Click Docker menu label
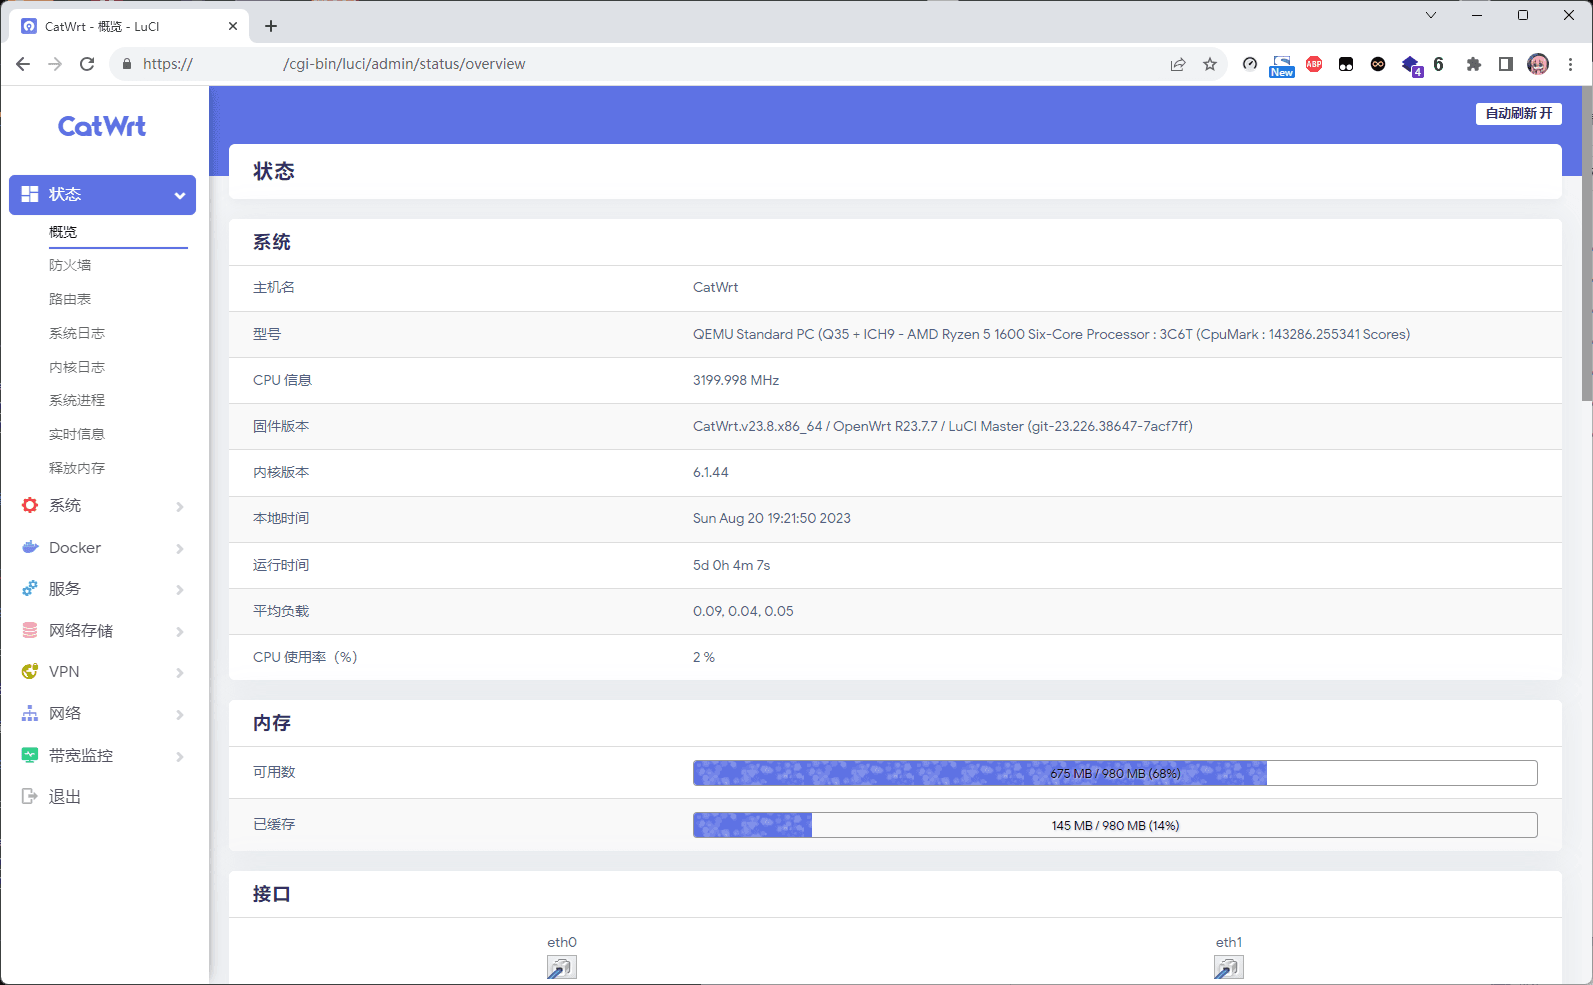Screen dimensions: 1593x985 coord(75,547)
